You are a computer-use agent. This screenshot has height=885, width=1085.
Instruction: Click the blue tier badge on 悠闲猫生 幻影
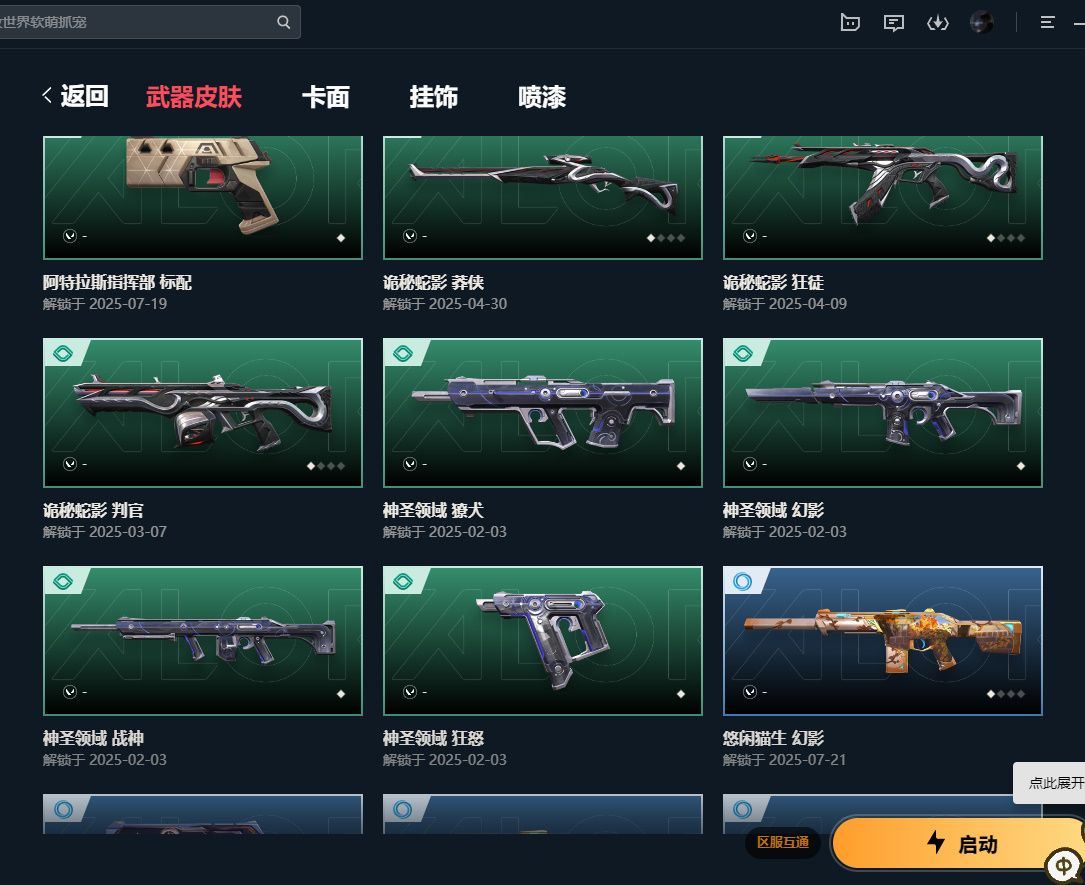coord(742,582)
